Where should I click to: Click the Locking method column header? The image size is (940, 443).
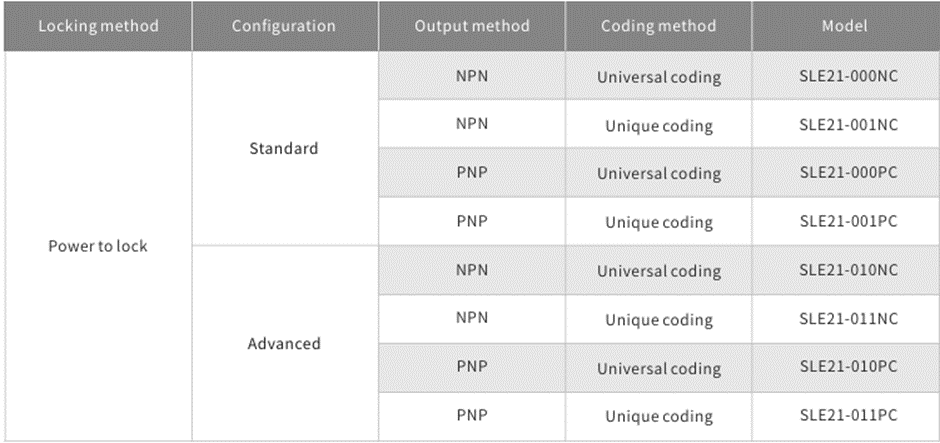[x=98, y=26]
